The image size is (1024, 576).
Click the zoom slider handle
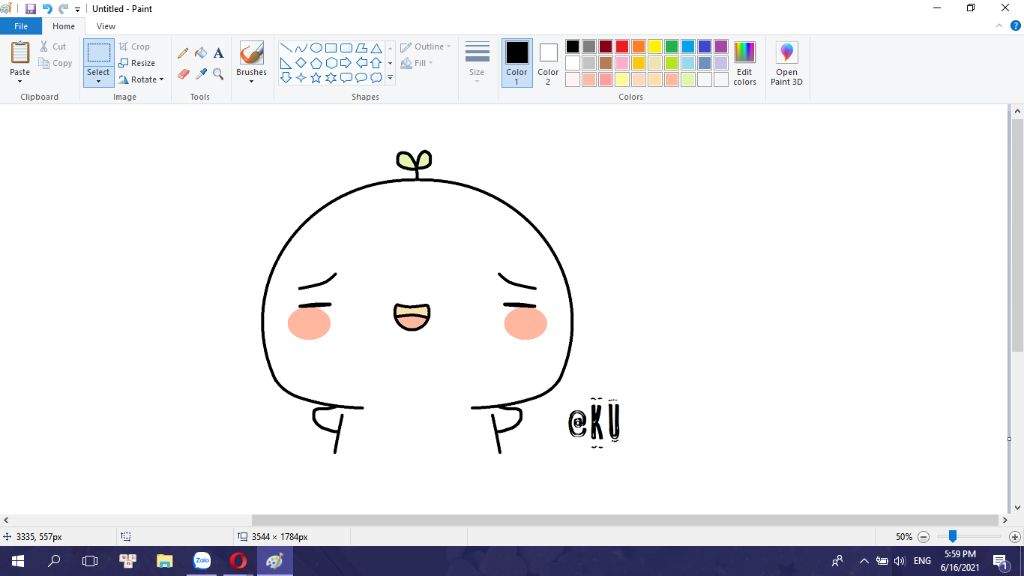[953, 536]
